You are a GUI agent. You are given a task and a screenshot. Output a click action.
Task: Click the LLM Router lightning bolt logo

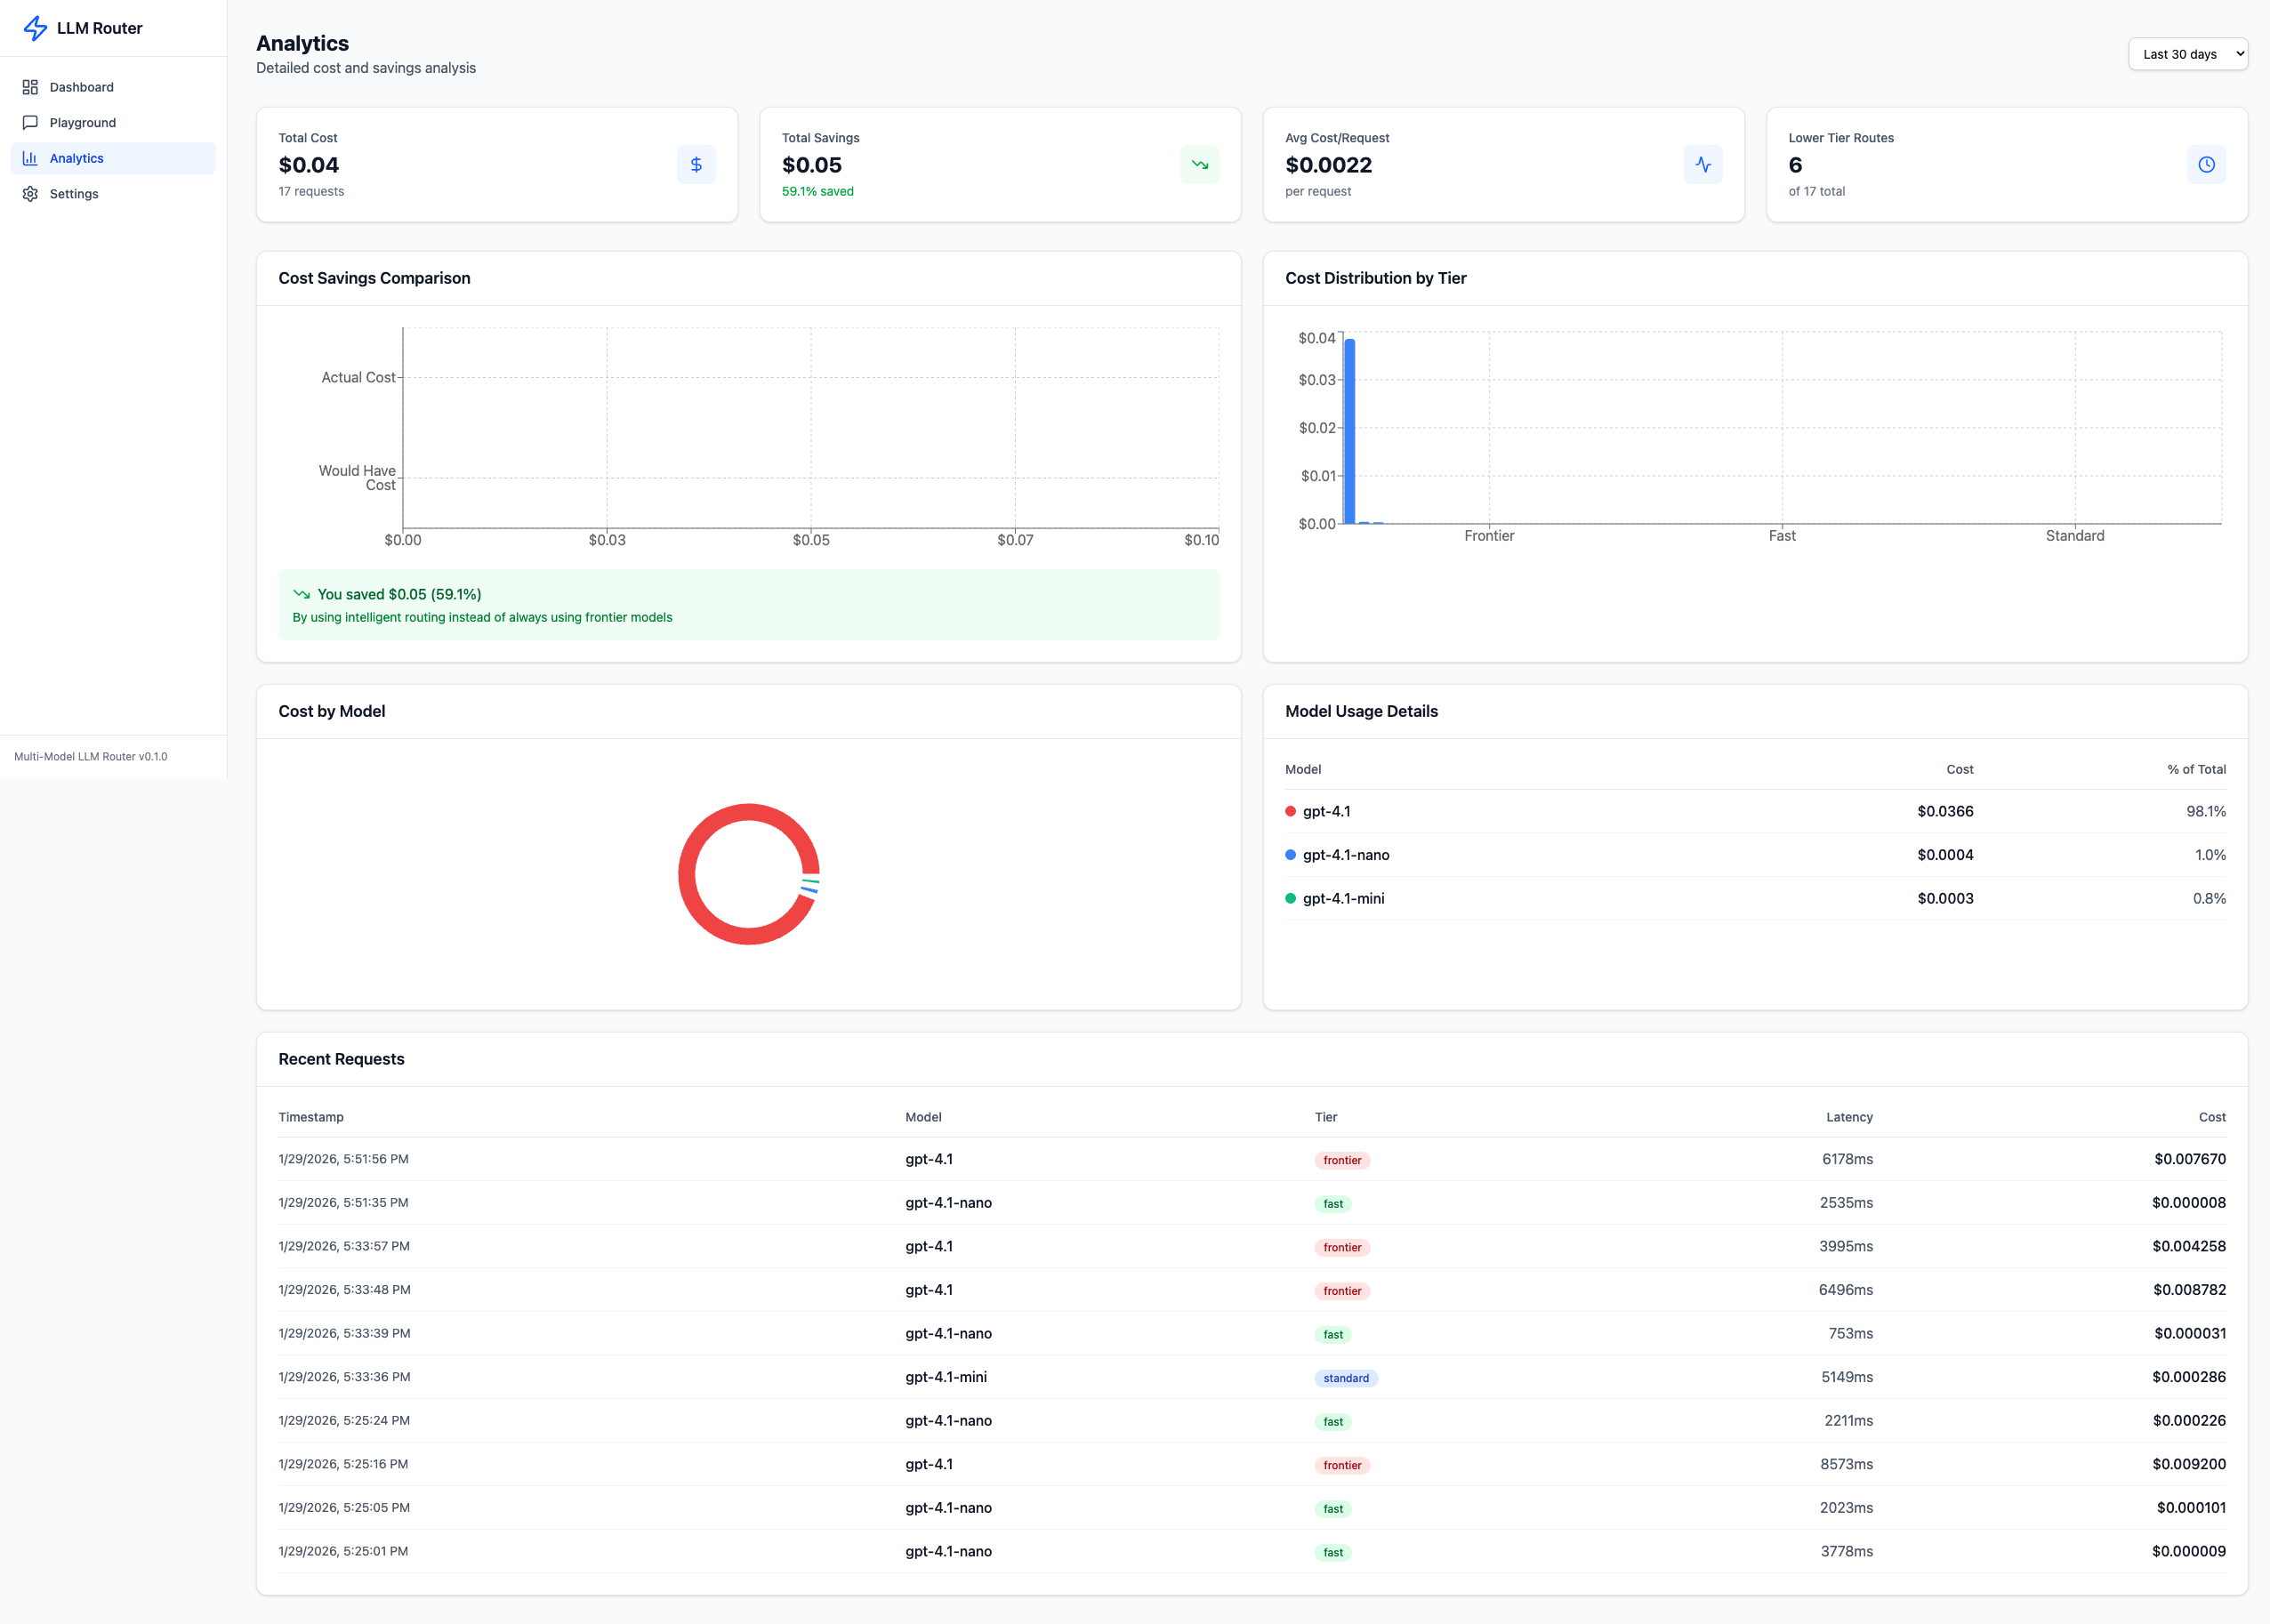click(x=35, y=28)
